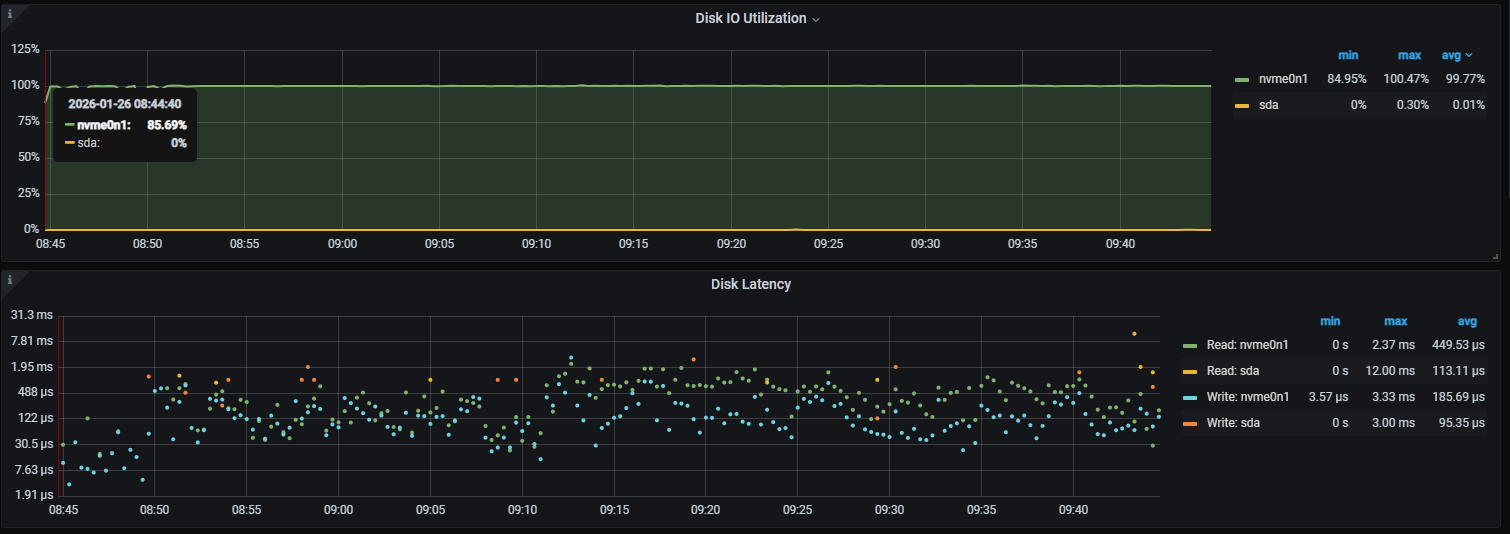Sort utilization legend by avg column
The height and width of the screenshot is (534, 1510).
(1456, 55)
